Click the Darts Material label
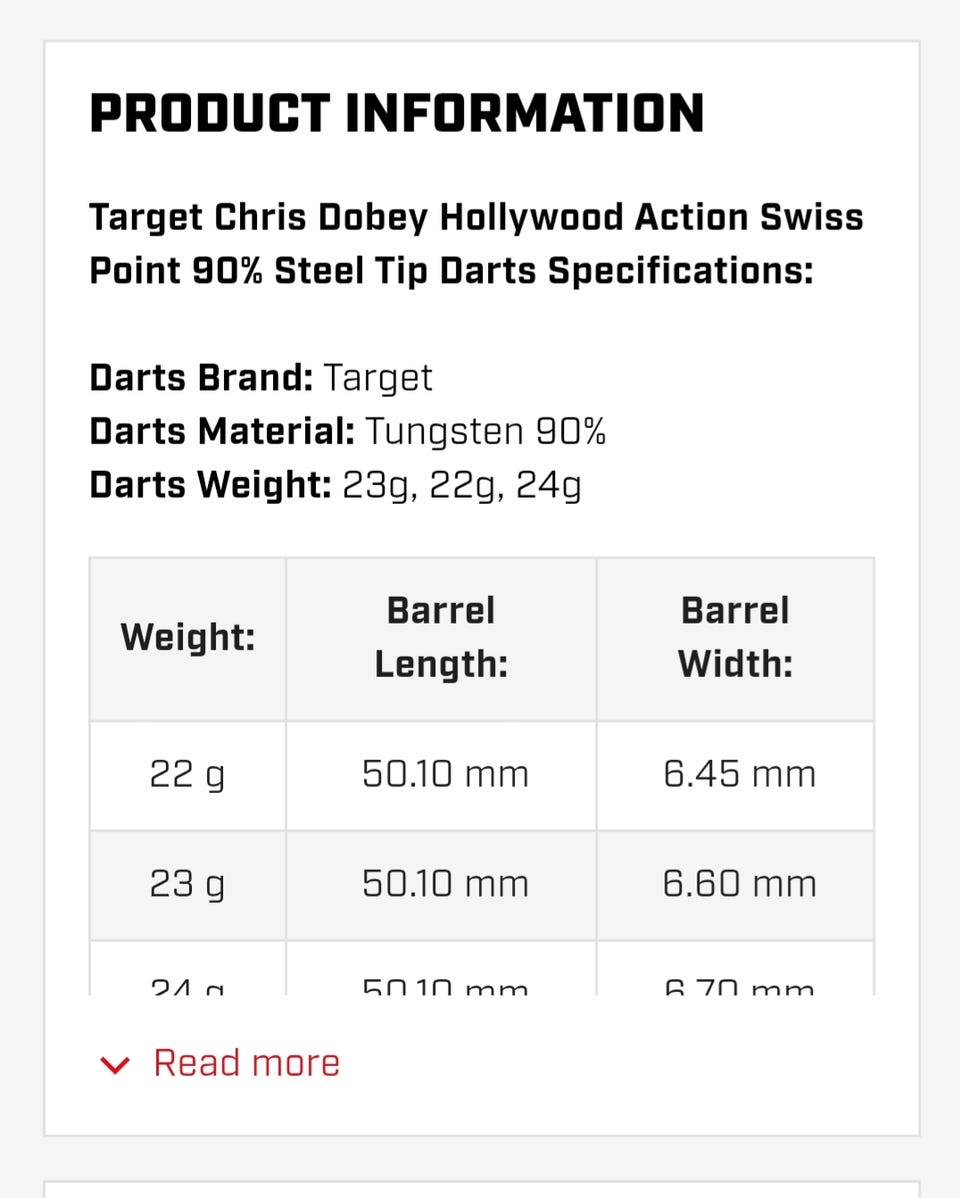The height and width of the screenshot is (1198, 960). click(222, 431)
